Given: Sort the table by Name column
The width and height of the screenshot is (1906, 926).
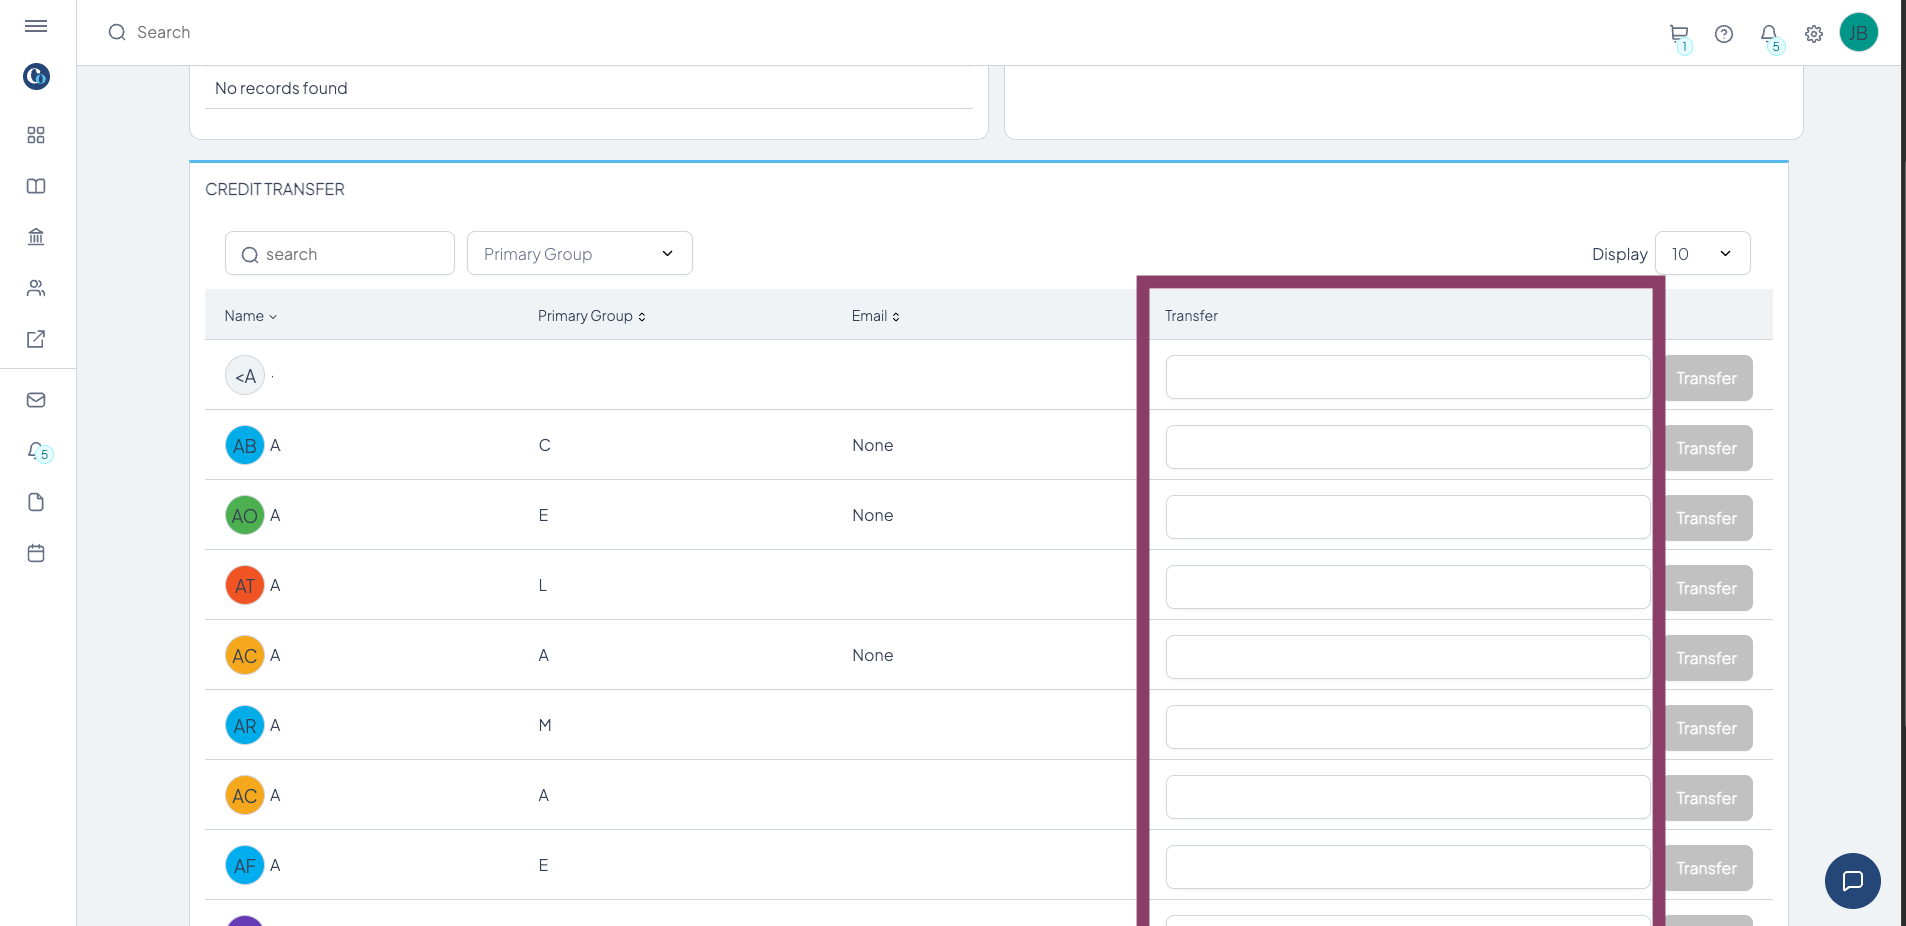Looking at the screenshot, I should pos(251,316).
